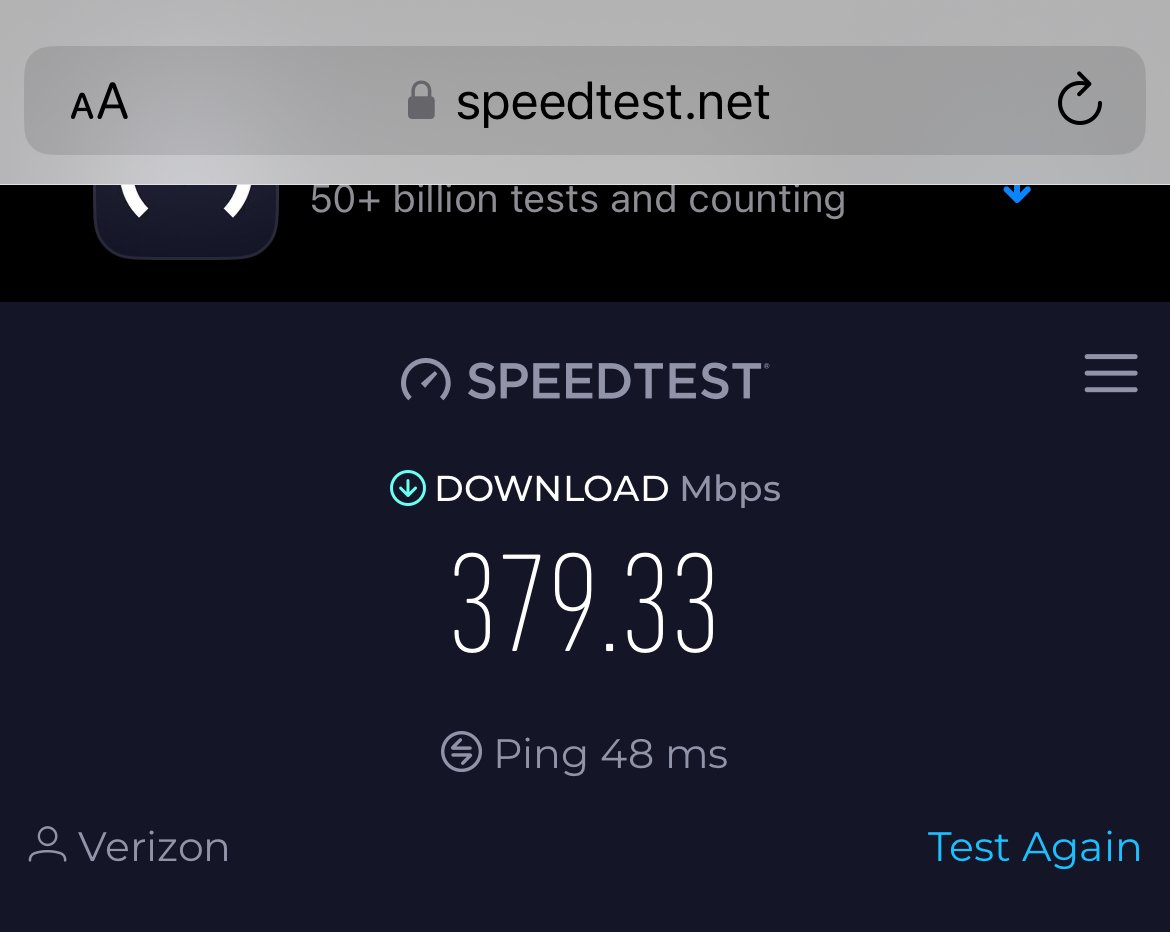1170x932 pixels.
Task: Tap the ping arrows icon
Action: click(461, 751)
